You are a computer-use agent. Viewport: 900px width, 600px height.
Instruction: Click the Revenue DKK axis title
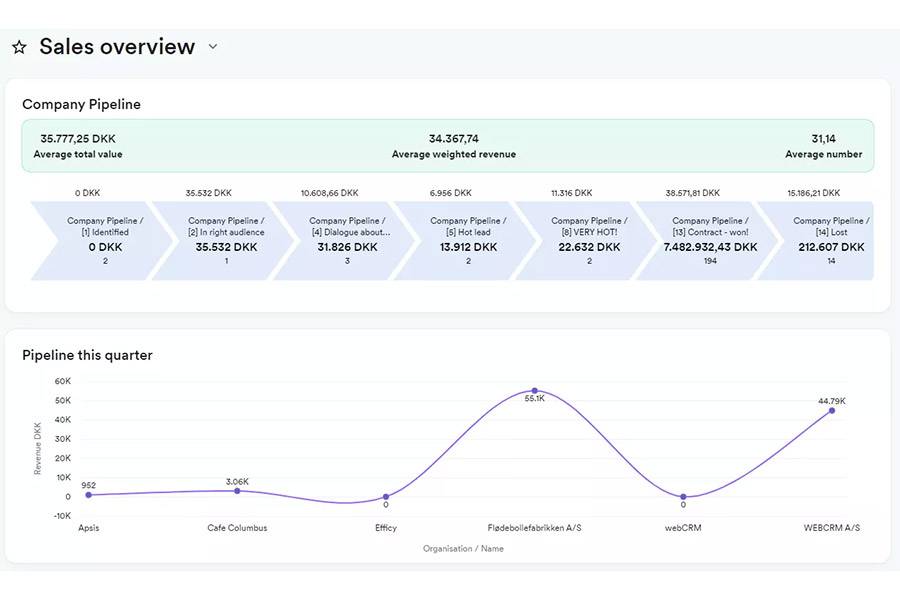38,448
